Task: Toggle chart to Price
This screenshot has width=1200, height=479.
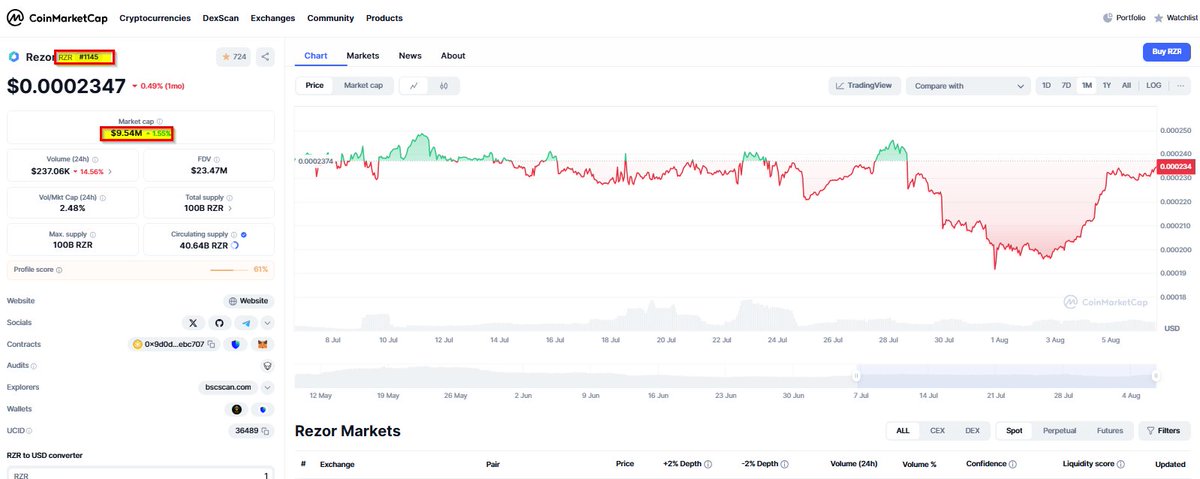Action: (314, 86)
